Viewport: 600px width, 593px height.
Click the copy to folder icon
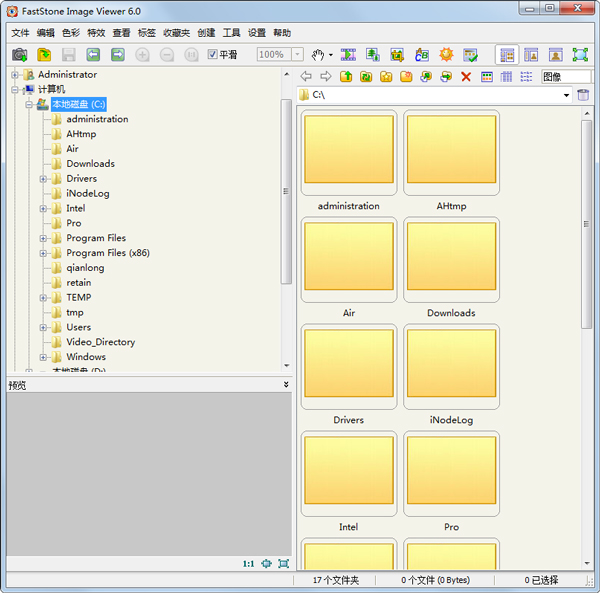(426, 77)
